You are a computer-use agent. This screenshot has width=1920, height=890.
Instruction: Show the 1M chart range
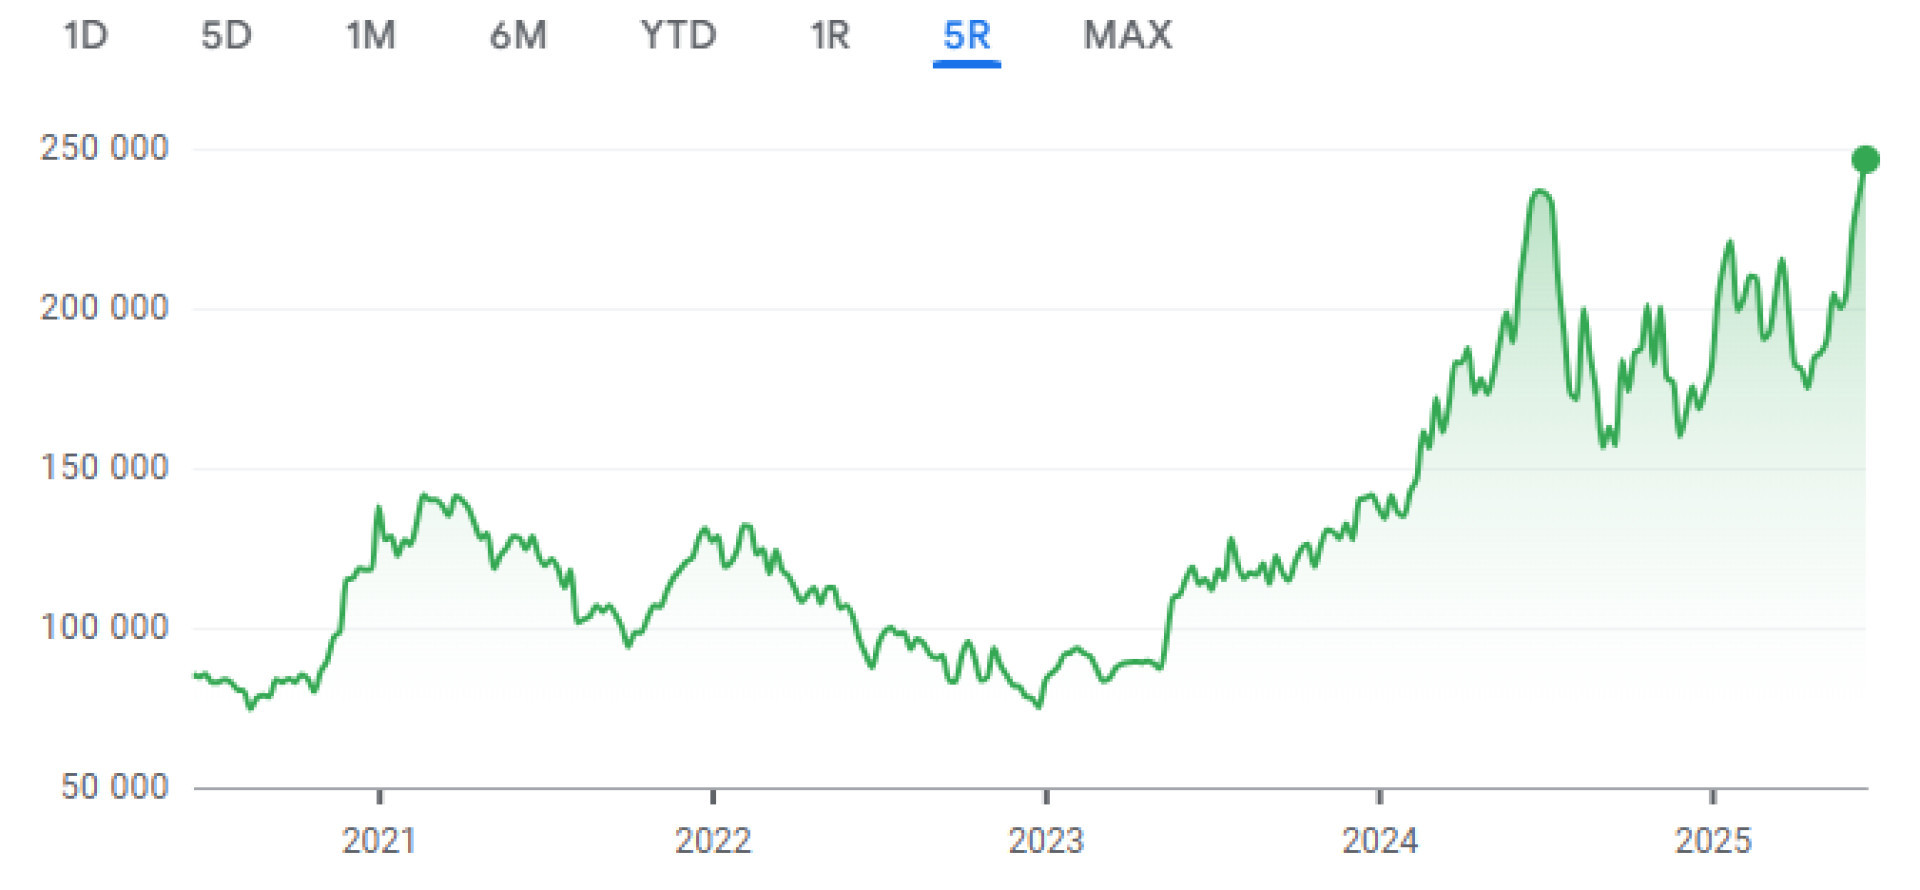[371, 36]
